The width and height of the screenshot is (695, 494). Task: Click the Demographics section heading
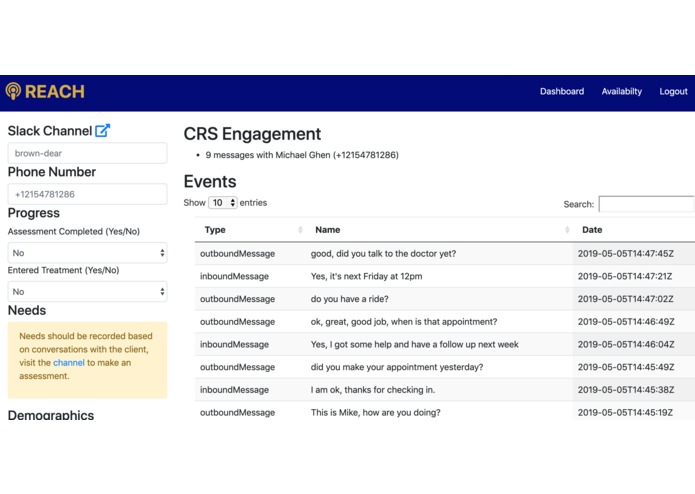51,415
